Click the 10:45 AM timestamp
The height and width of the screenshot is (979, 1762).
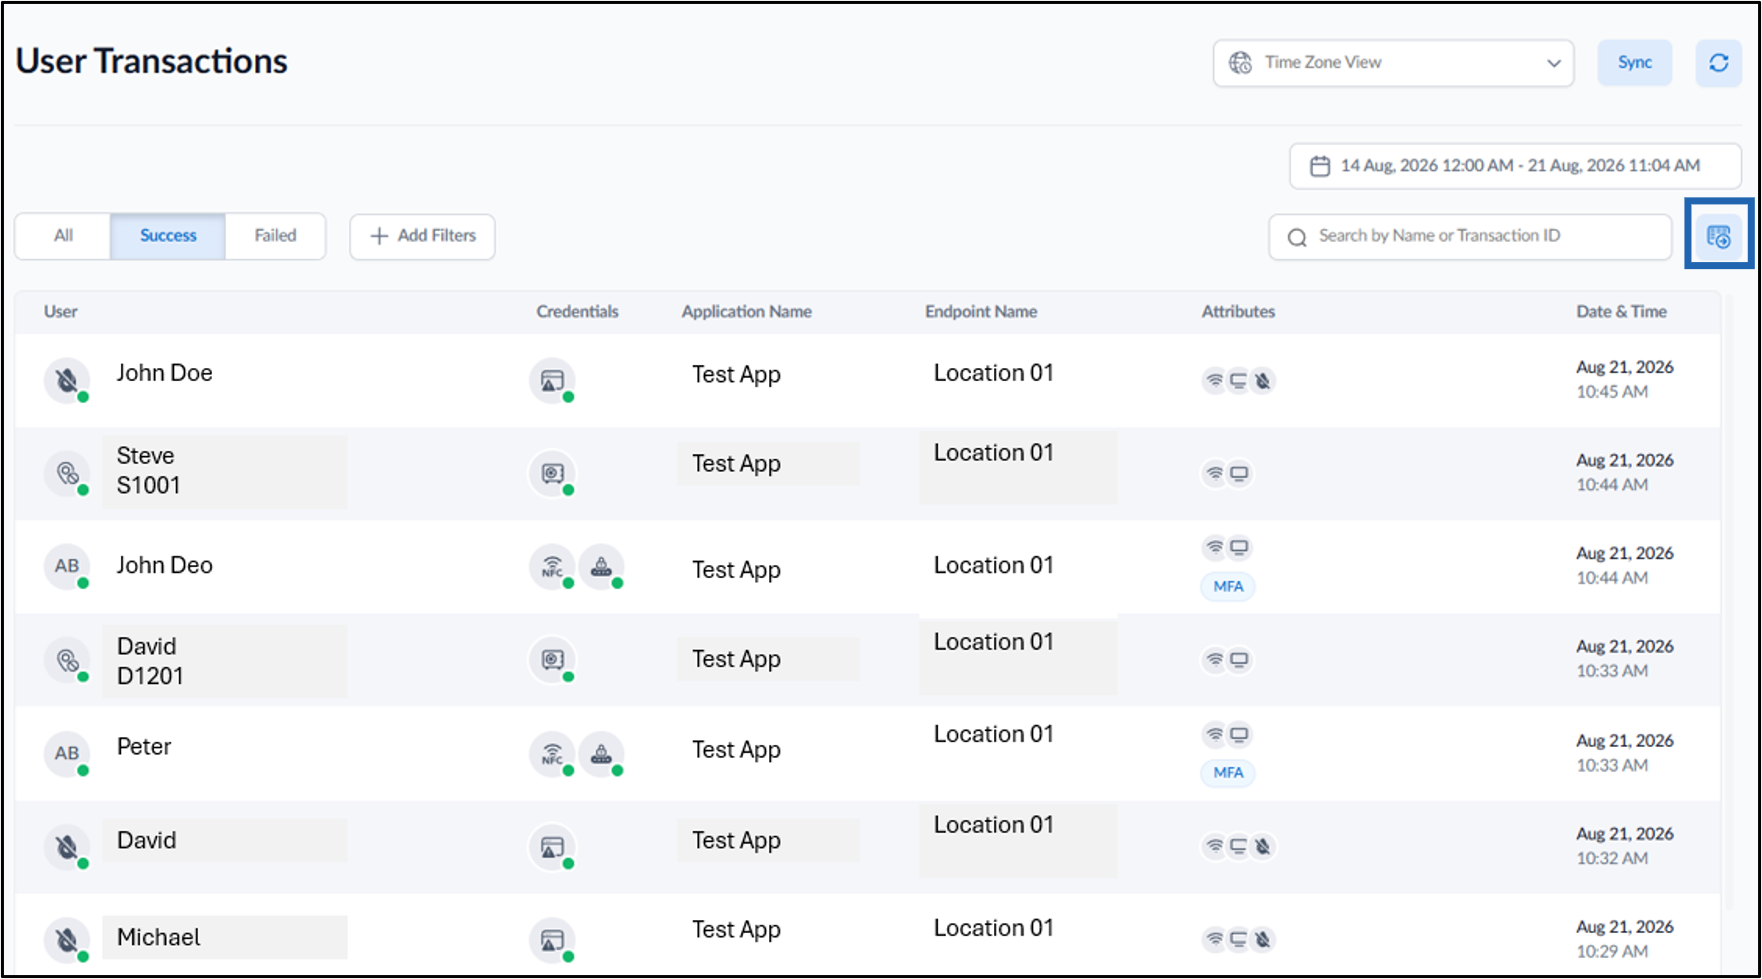tap(1611, 392)
